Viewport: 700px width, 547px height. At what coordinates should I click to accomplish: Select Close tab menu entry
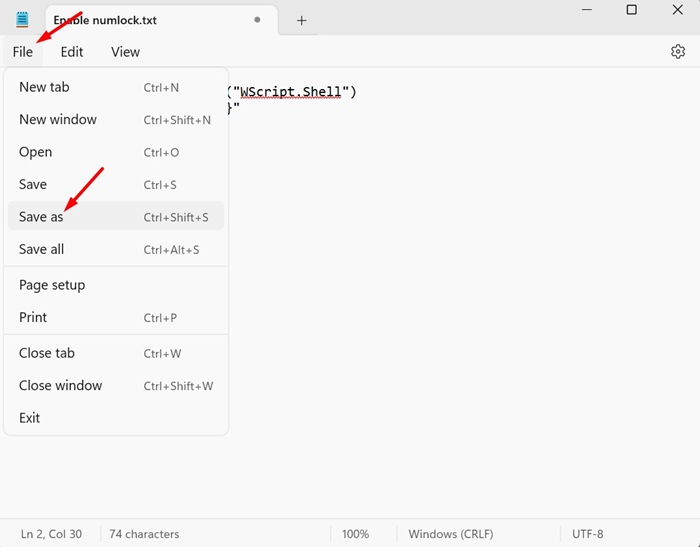point(116,353)
